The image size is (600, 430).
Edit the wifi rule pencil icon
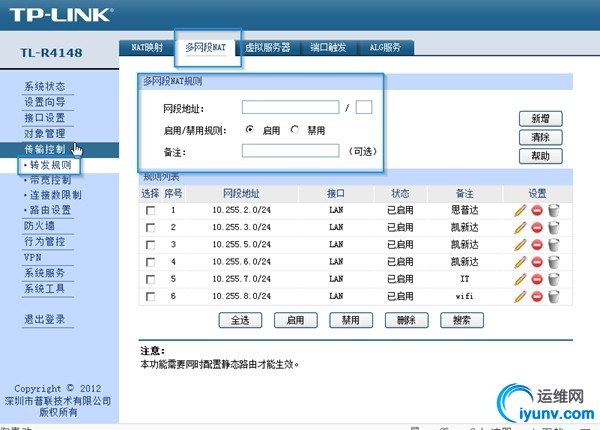pyautogui.click(x=520, y=296)
